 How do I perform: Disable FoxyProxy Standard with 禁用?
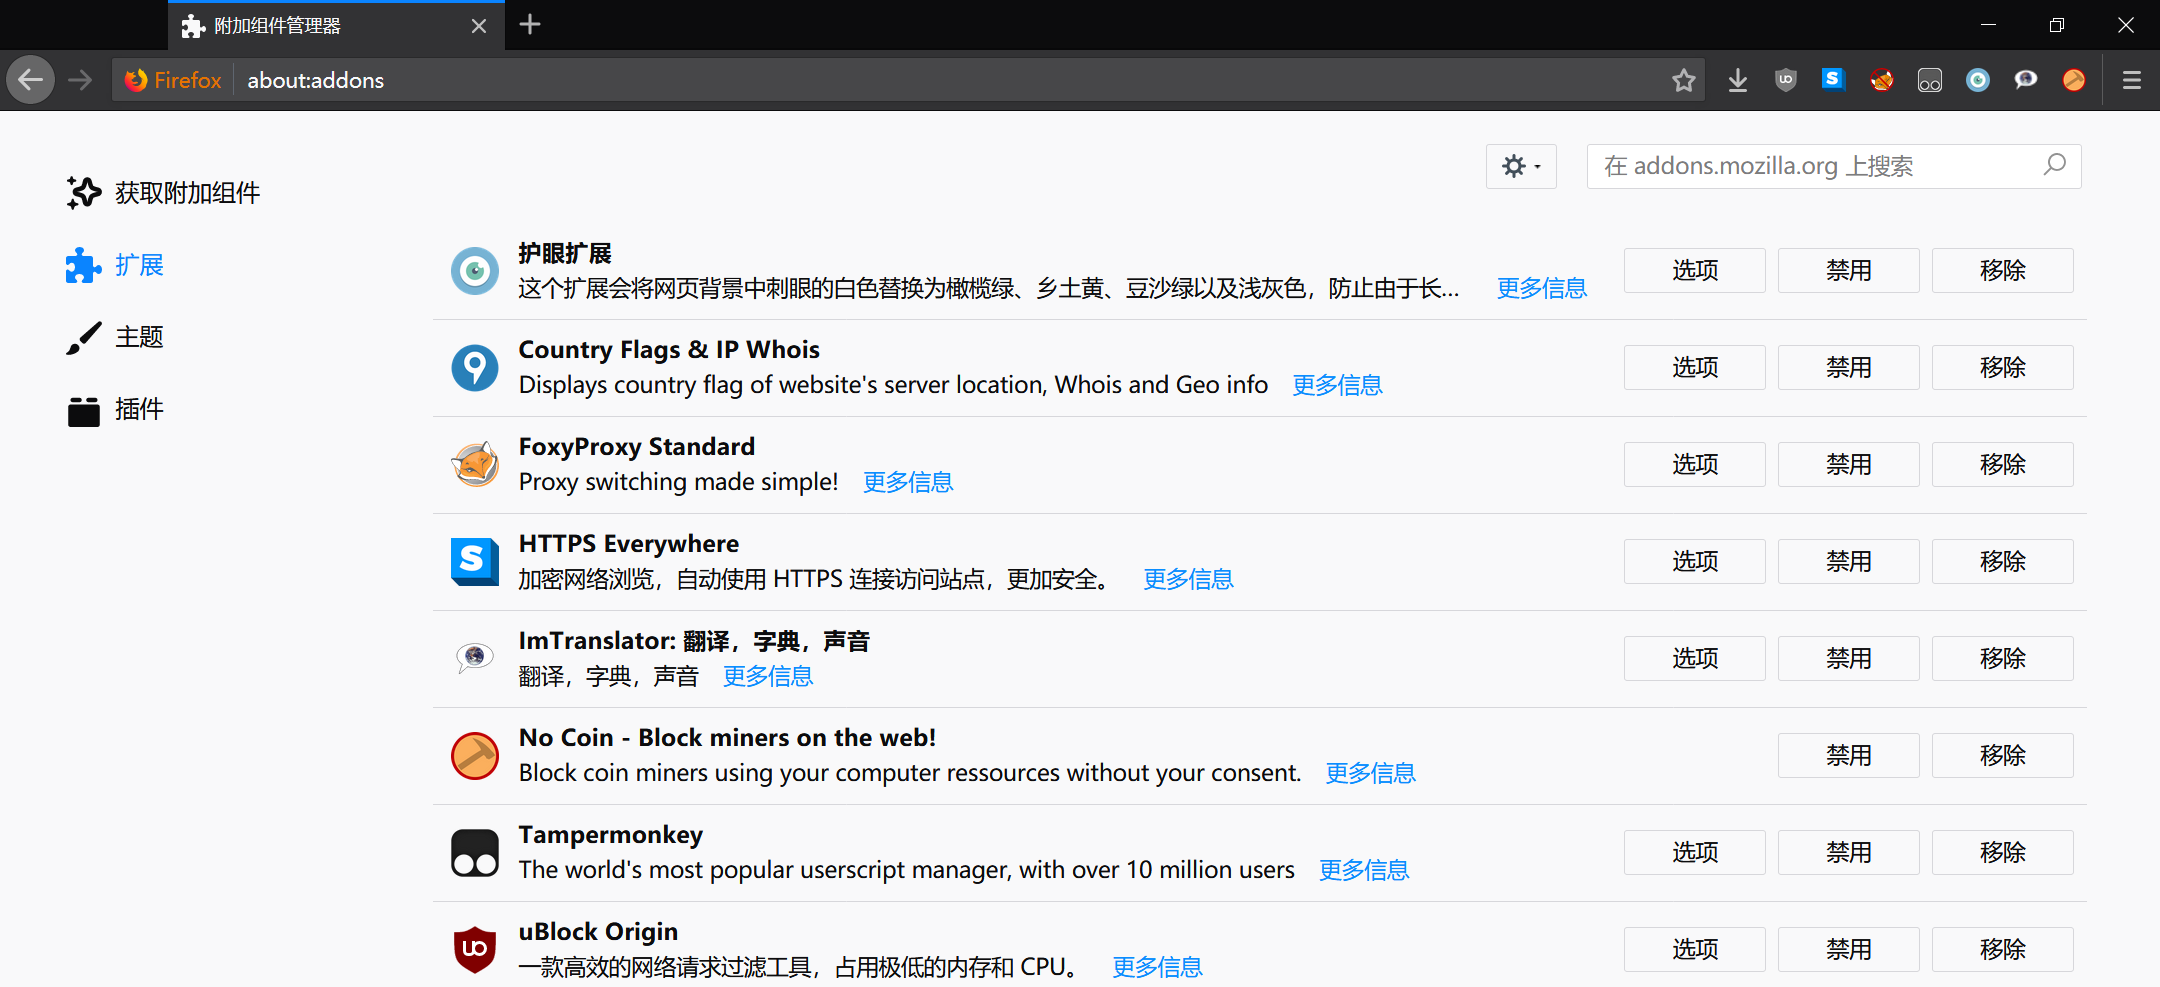click(x=1849, y=465)
